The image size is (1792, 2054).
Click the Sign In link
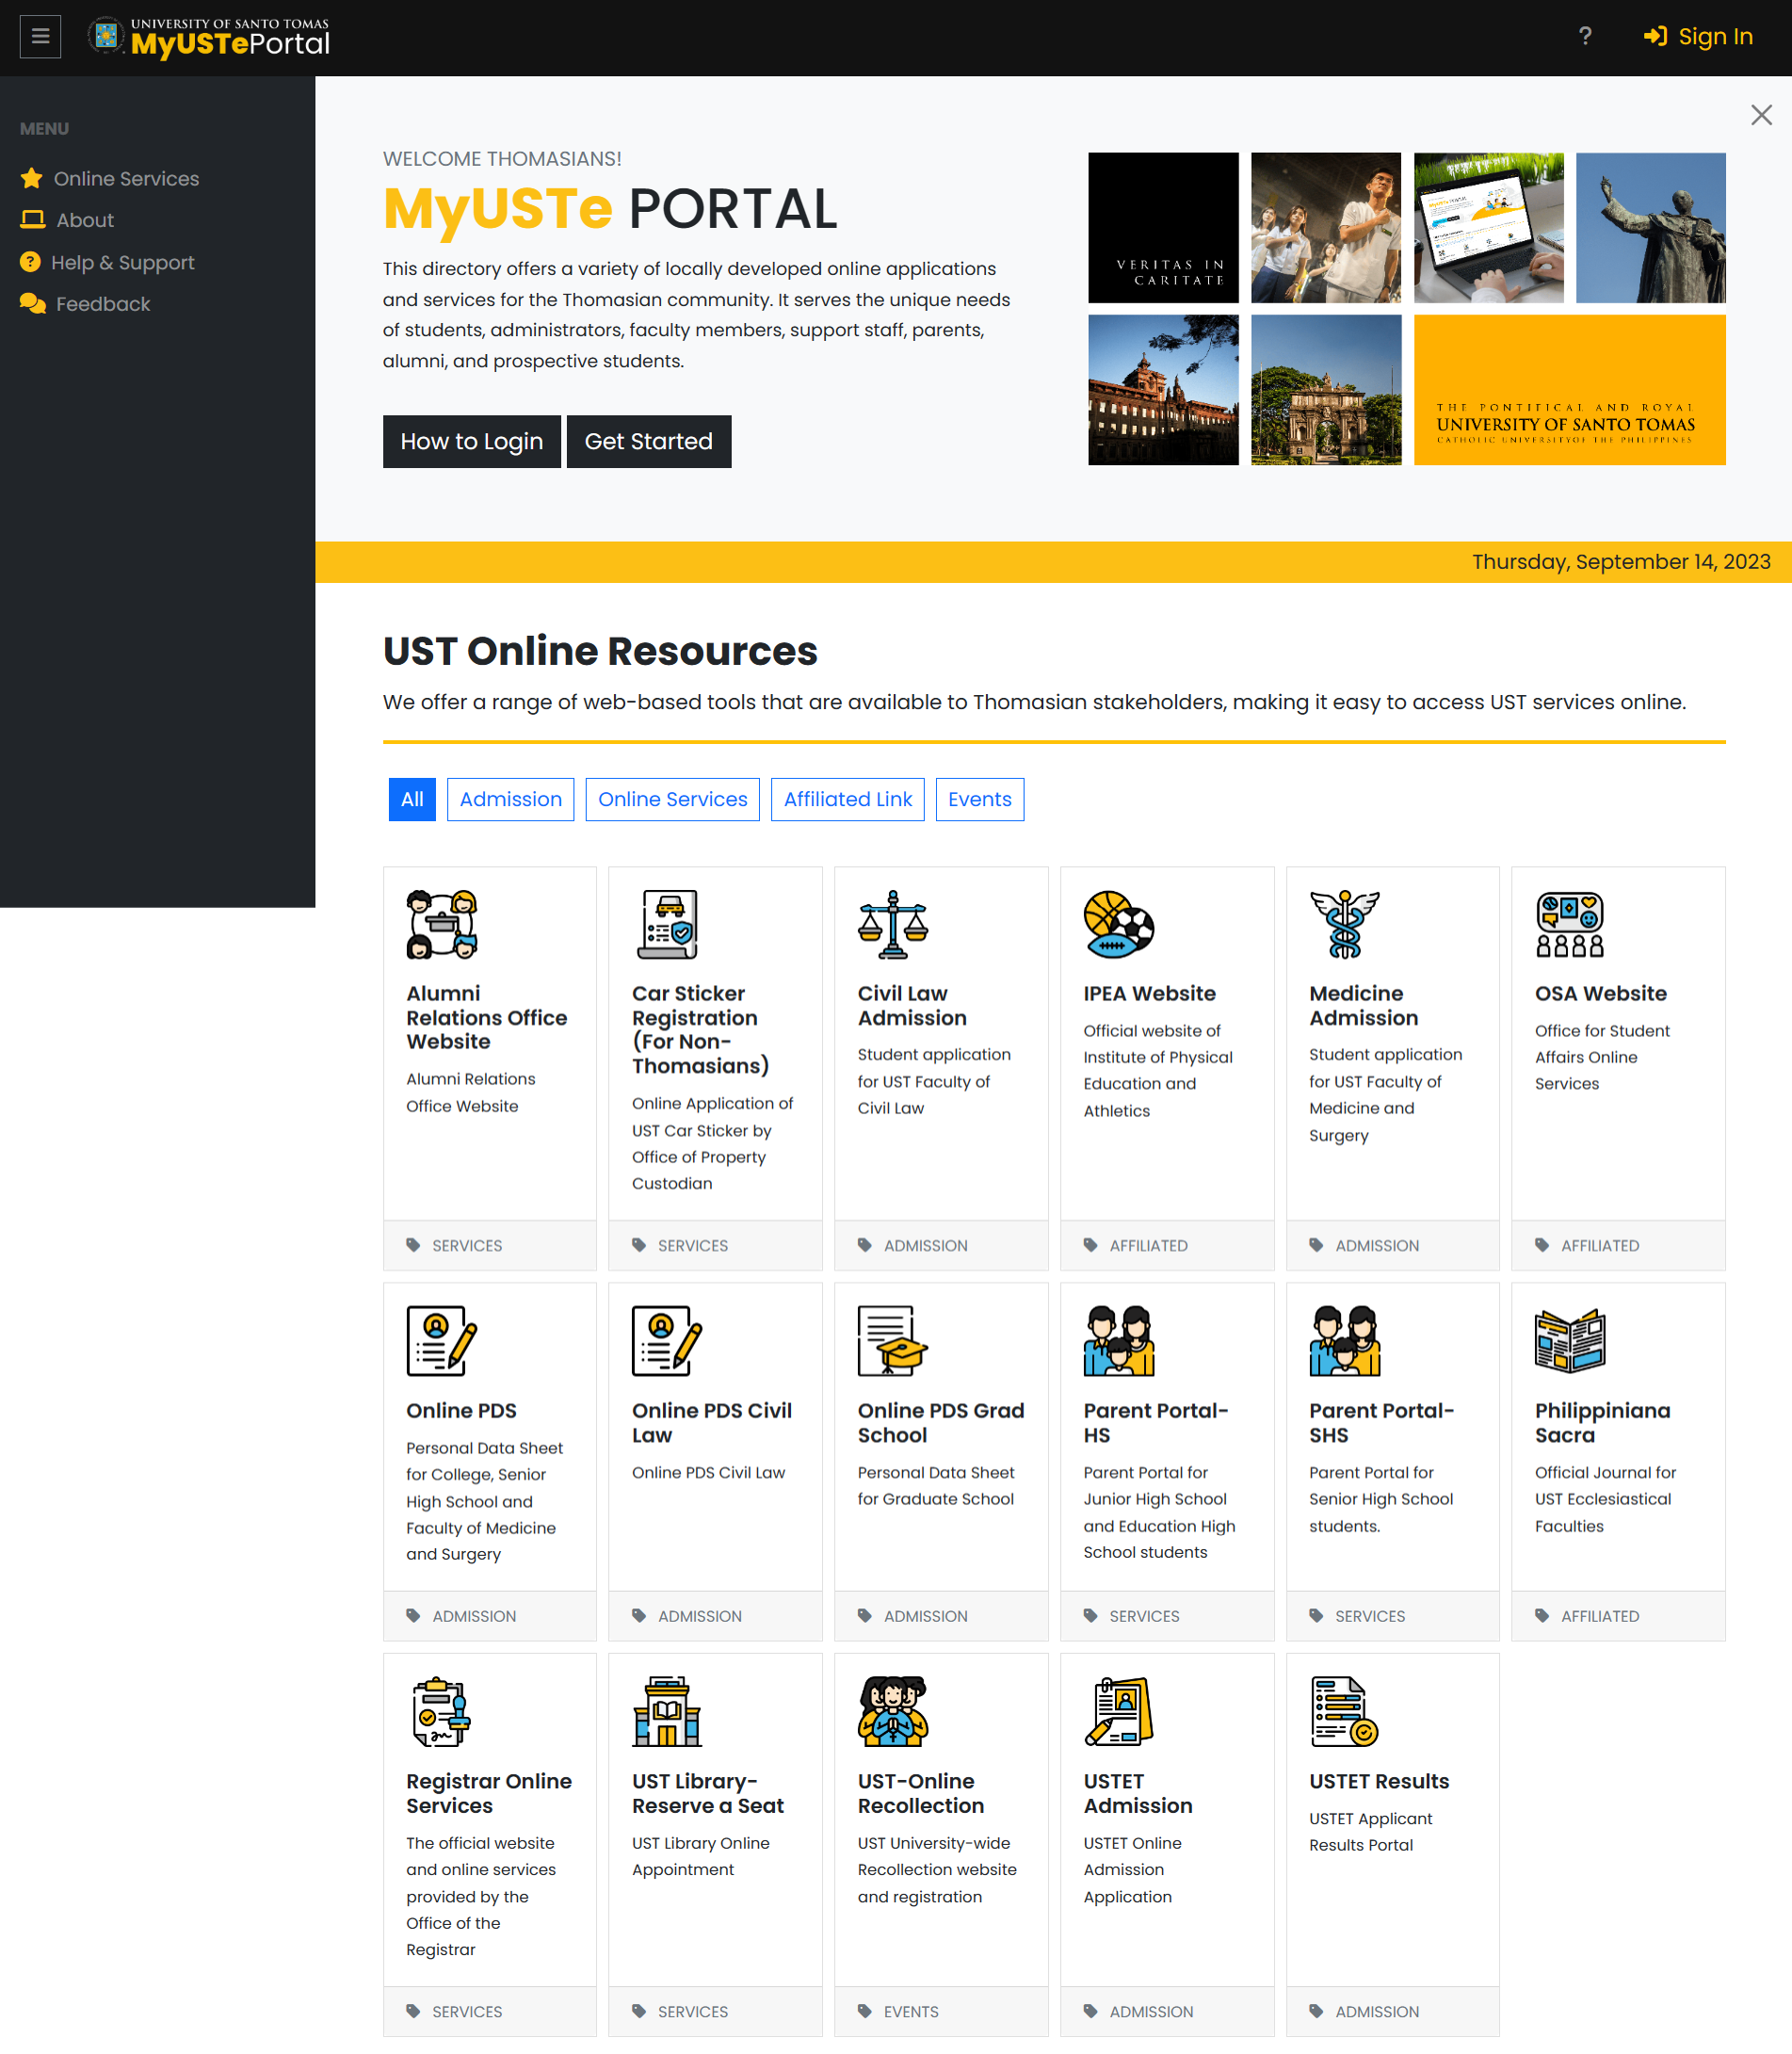(x=1698, y=36)
